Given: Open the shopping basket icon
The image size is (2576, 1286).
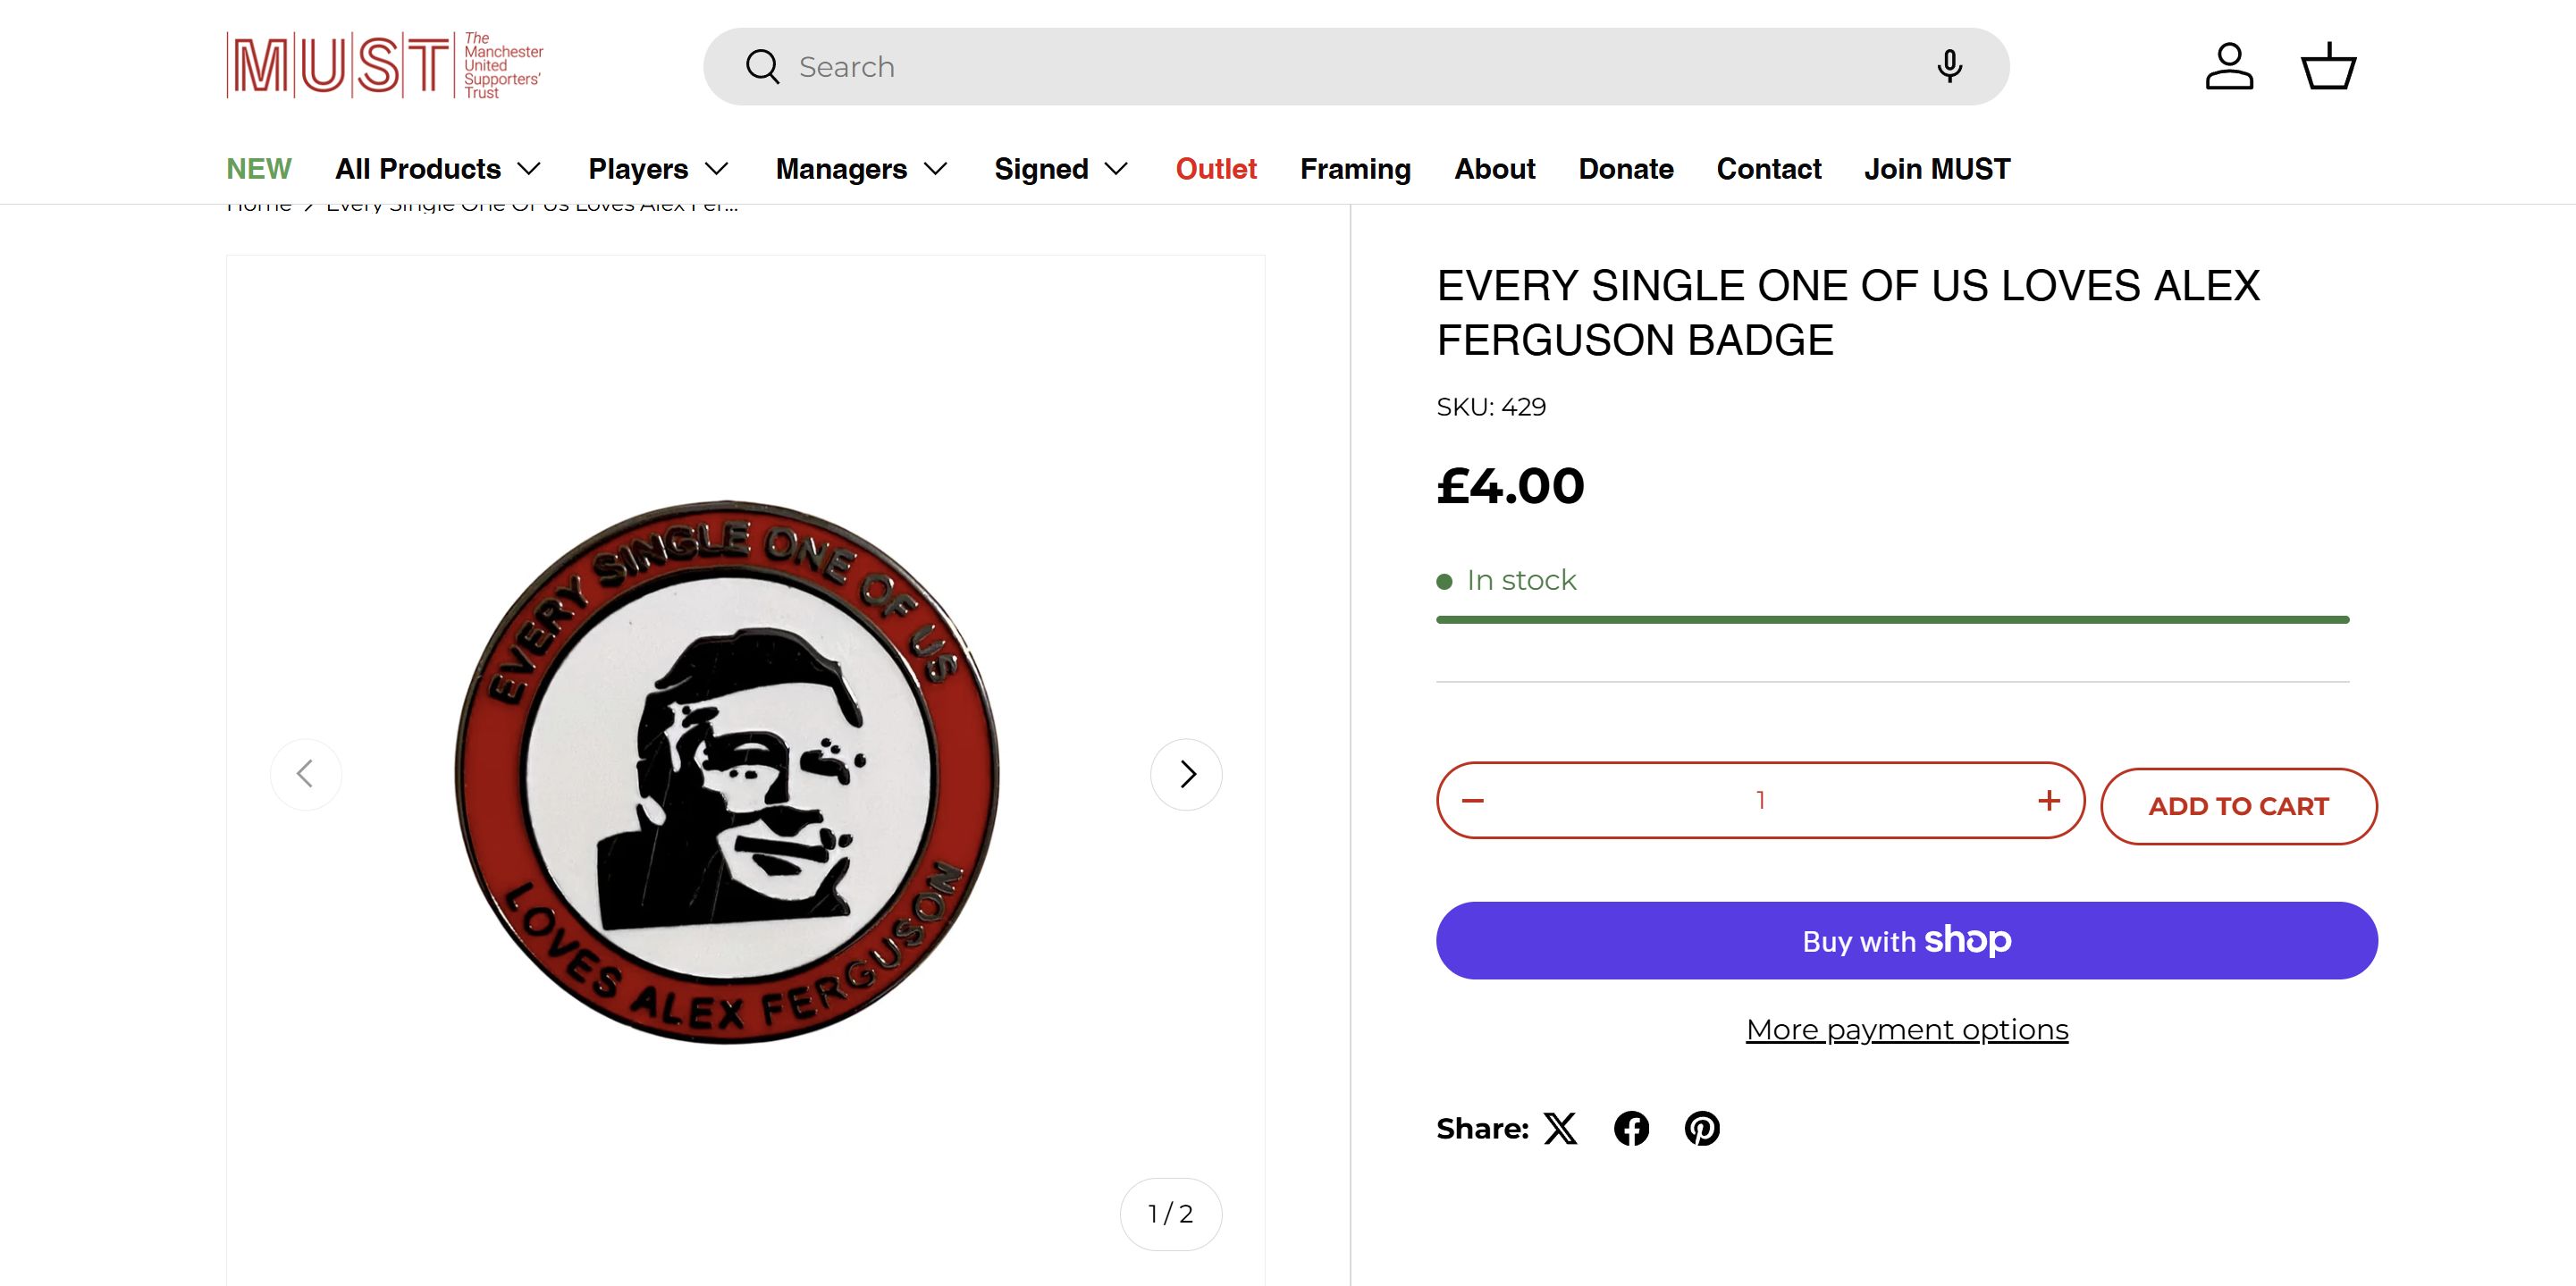Looking at the screenshot, I should [x=2329, y=66].
